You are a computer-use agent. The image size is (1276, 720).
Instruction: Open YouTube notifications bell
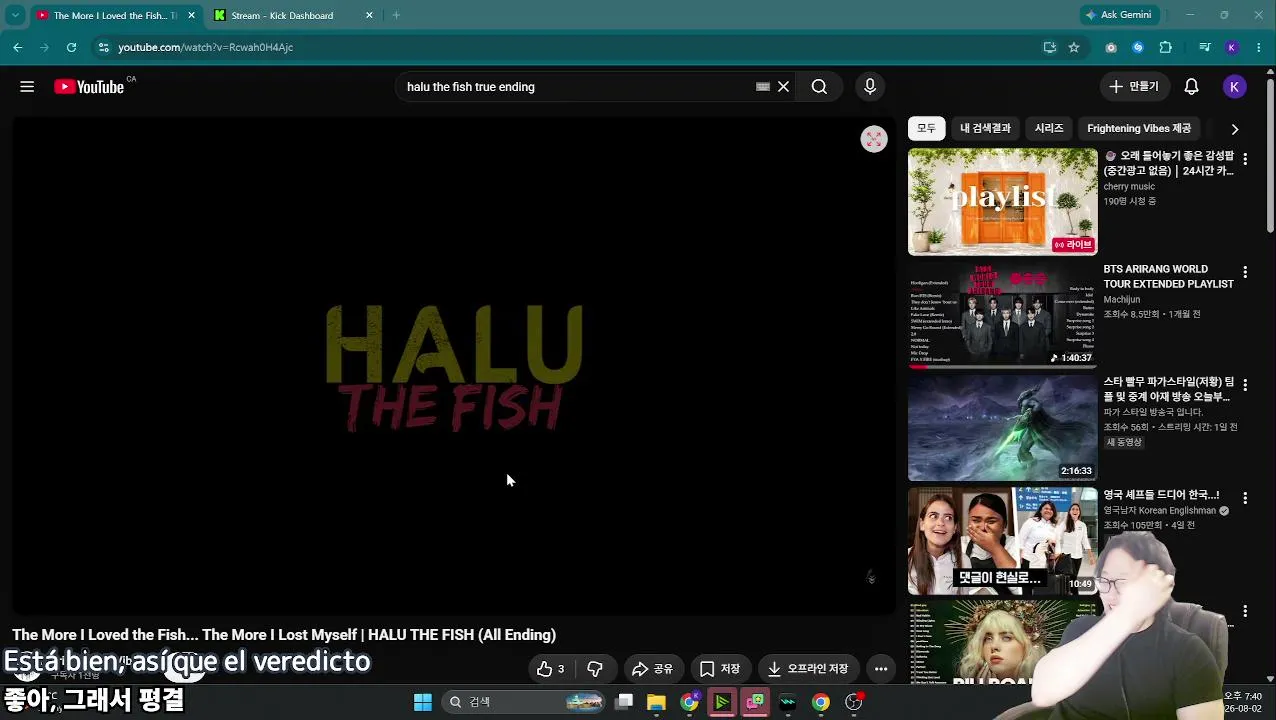pos(1191,87)
